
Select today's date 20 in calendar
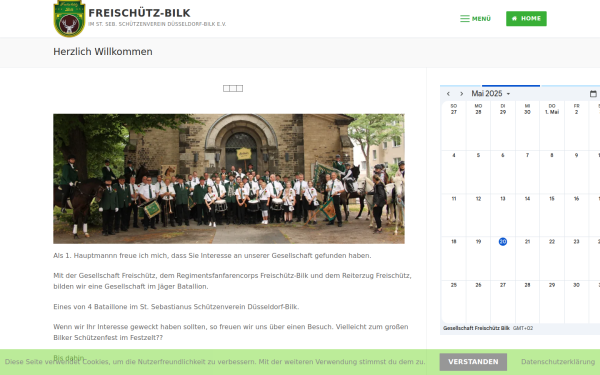pos(503,242)
